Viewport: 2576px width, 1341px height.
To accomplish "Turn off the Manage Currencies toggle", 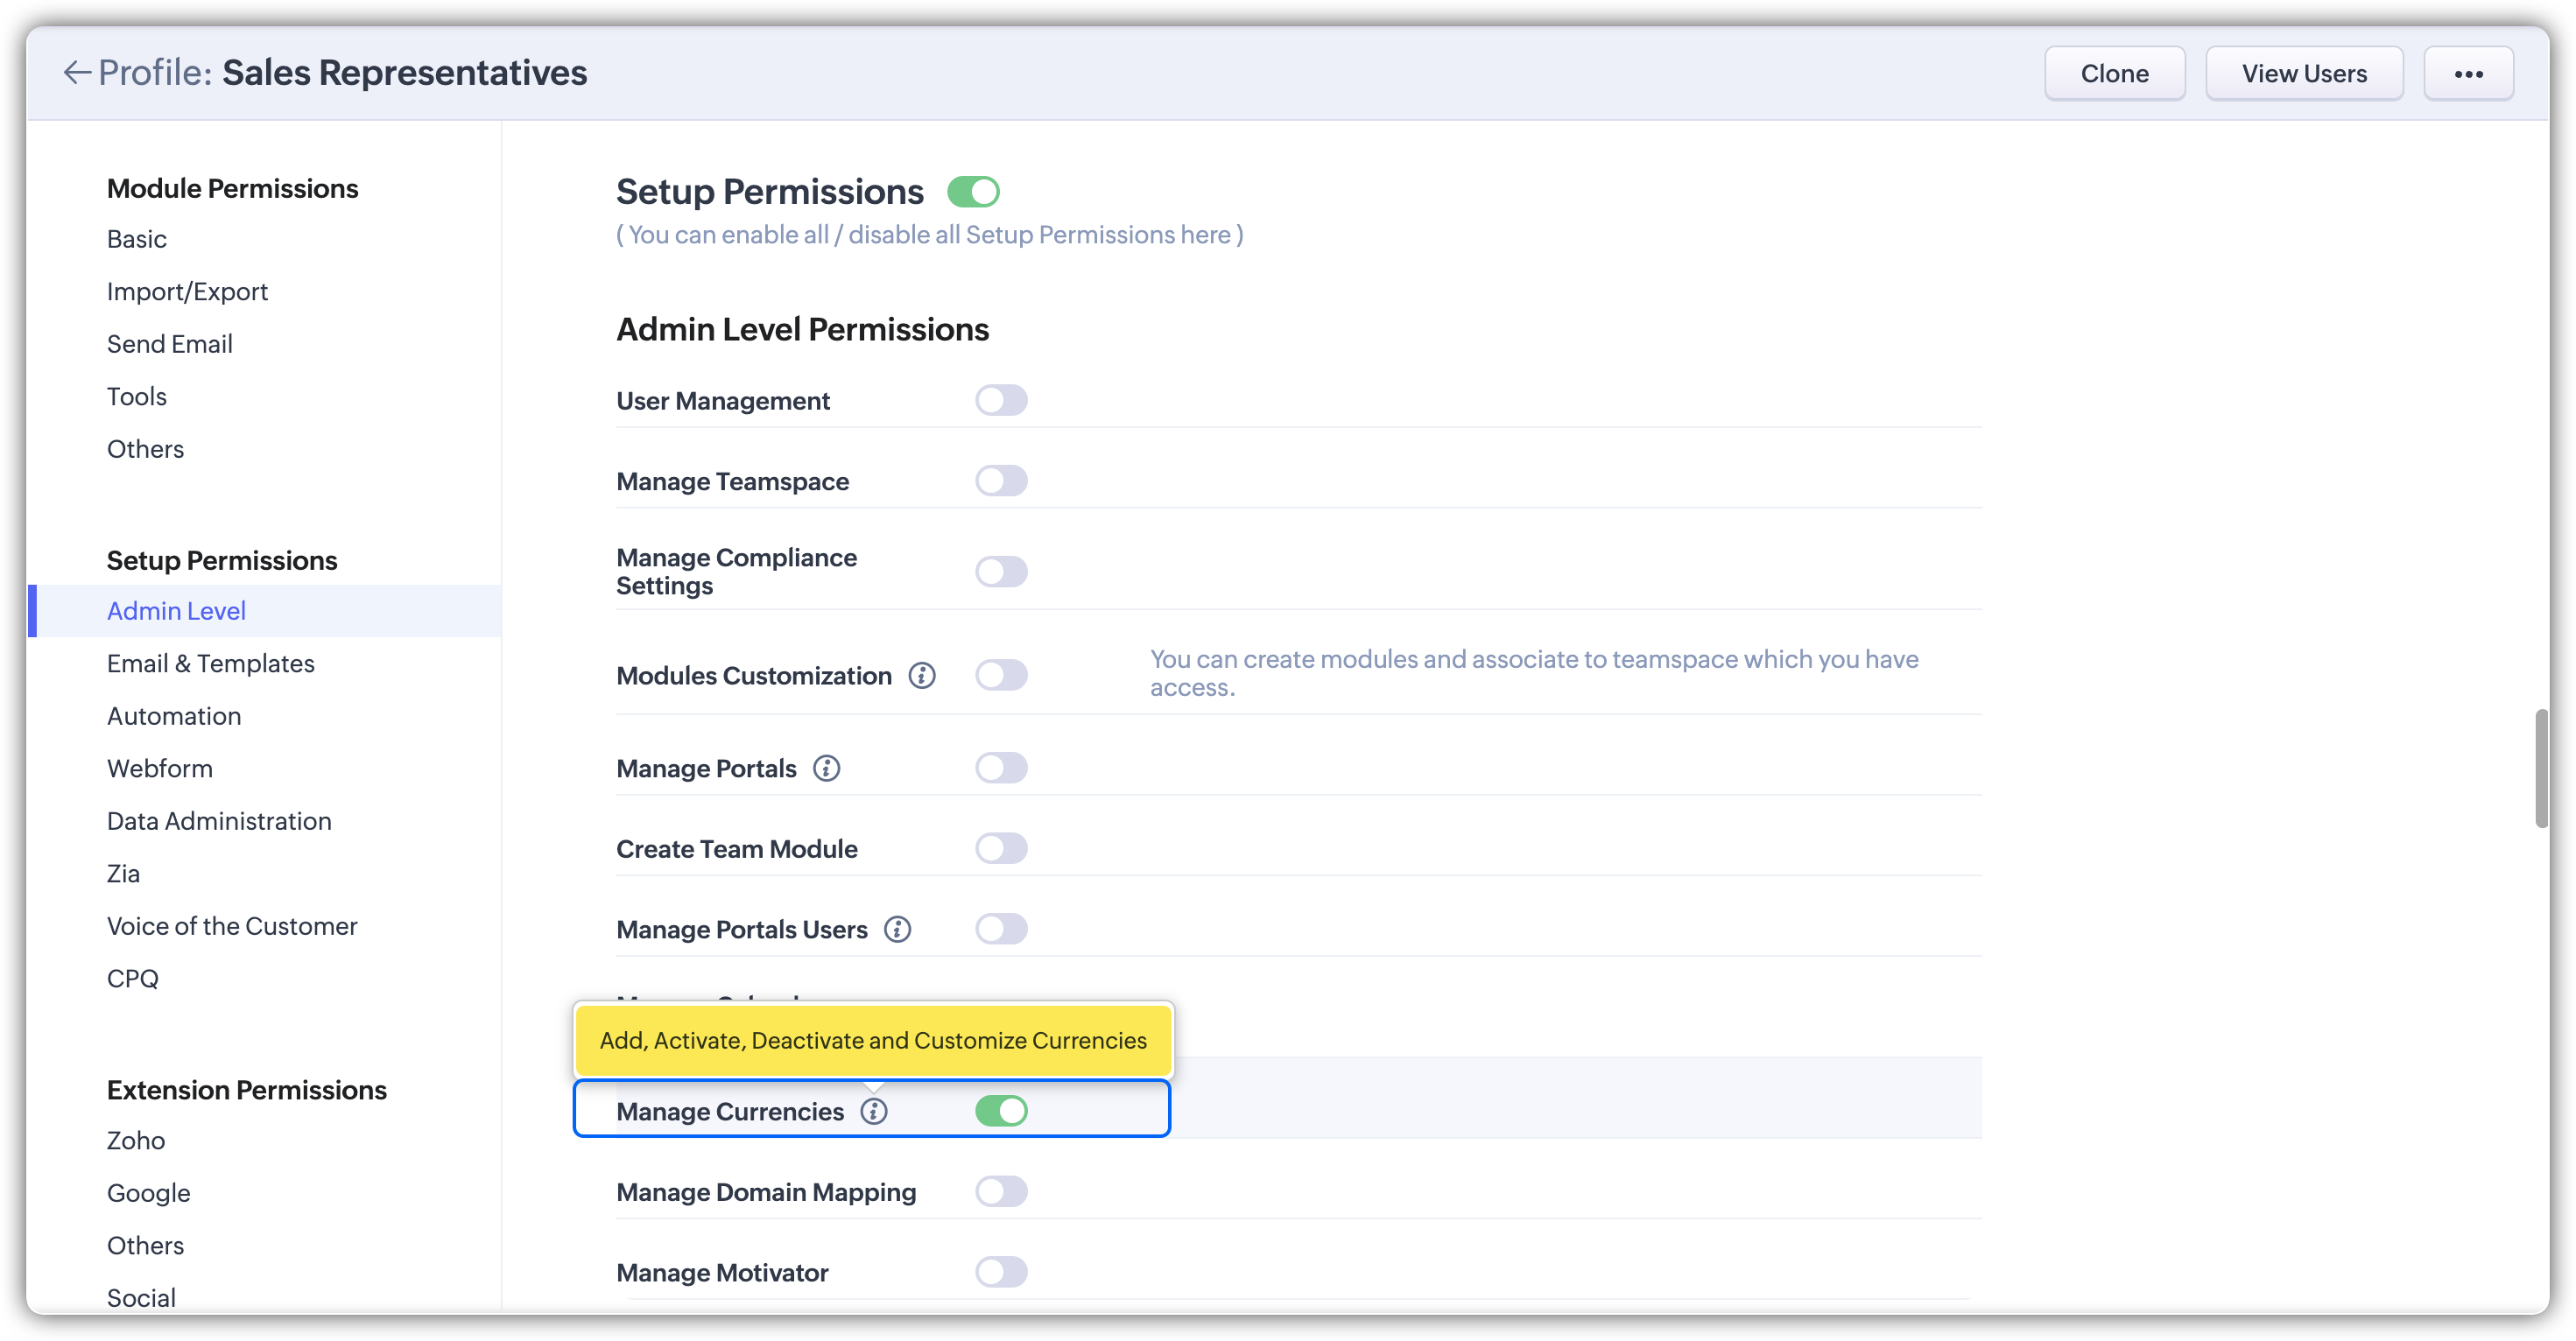I will tap(1001, 1111).
